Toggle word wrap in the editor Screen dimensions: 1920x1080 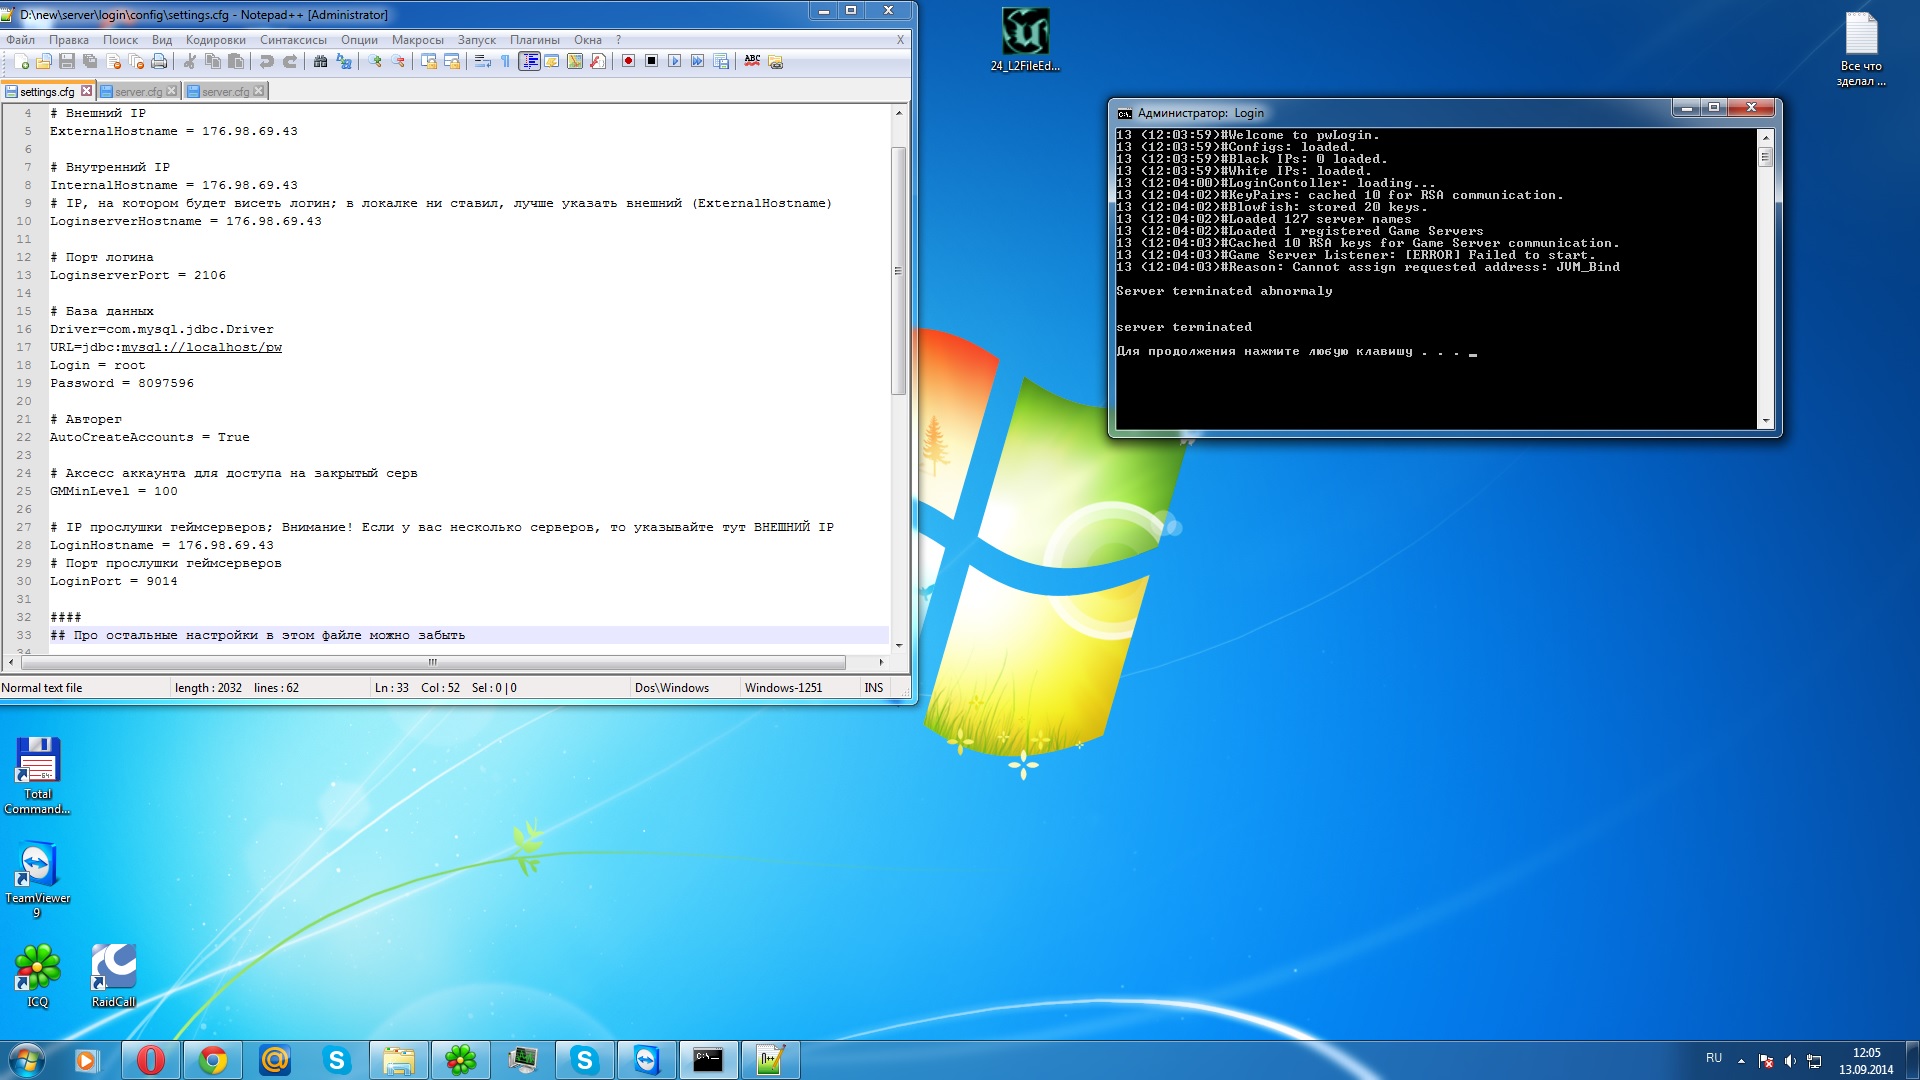(x=483, y=61)
